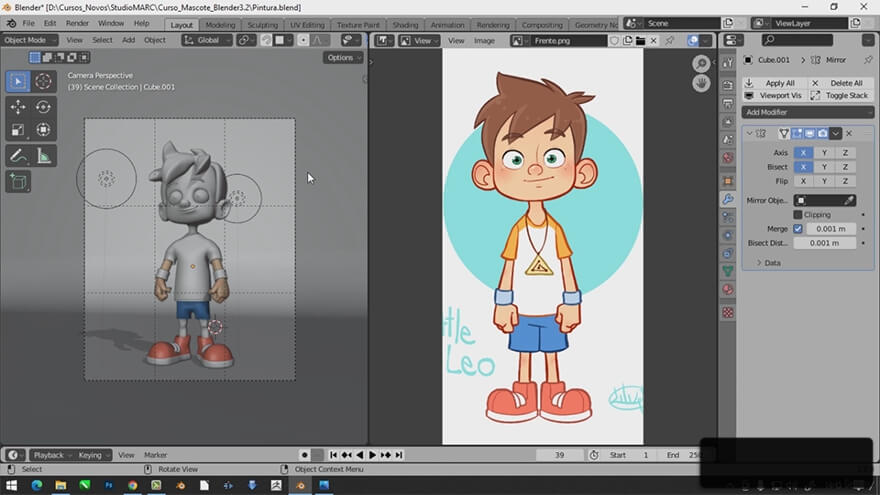
Task: Click the Merge distance 0.001 m field
Action: click(x=831, y=229)
